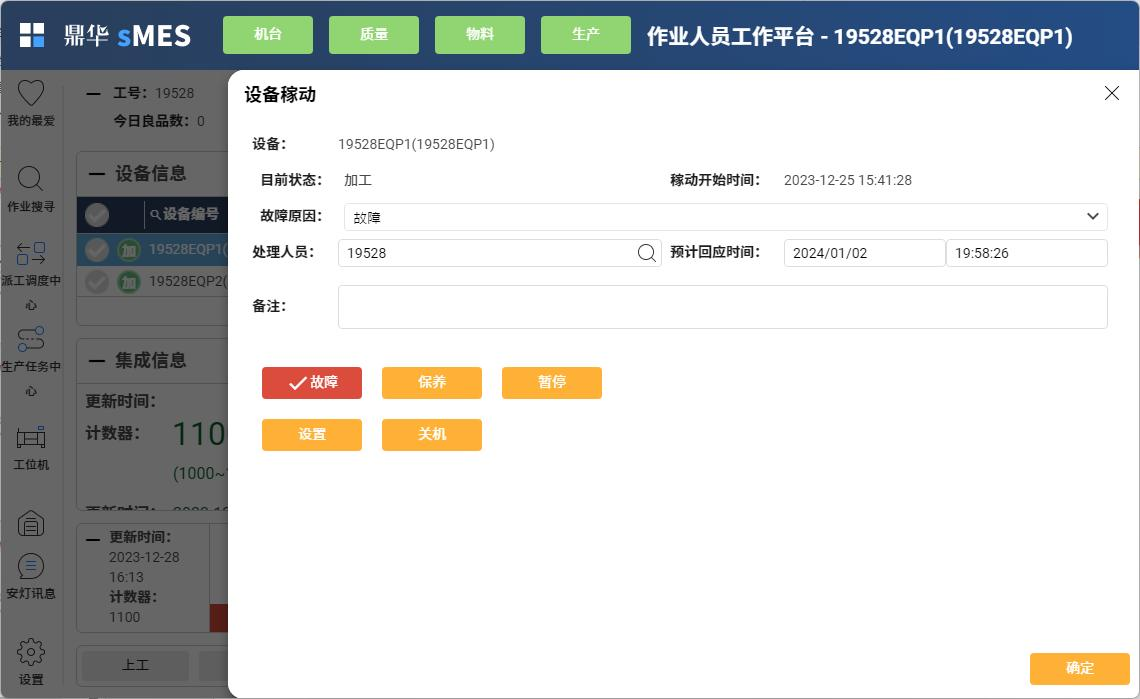Toggle select-all checkbox in device table header
Image resolution: width=1140 pixels, height=699 pixels.
click(x=97, y=215)
